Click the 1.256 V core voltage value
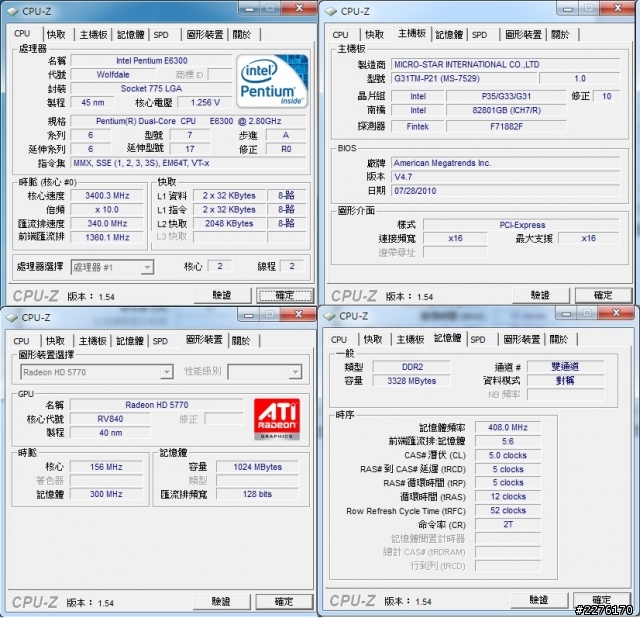The width and height of the screenshot is (640, 618). tap(205, 102)
